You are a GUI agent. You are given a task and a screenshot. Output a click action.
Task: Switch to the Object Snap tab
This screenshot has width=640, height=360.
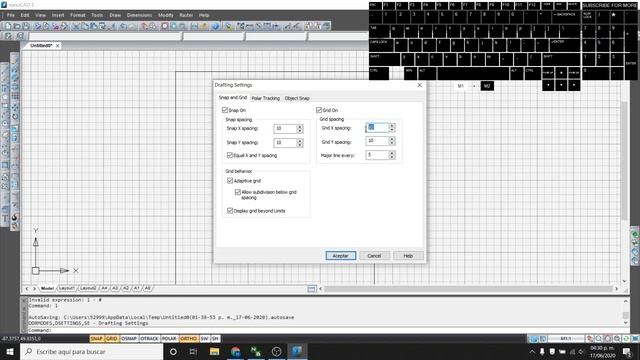(x=297, y=98)
